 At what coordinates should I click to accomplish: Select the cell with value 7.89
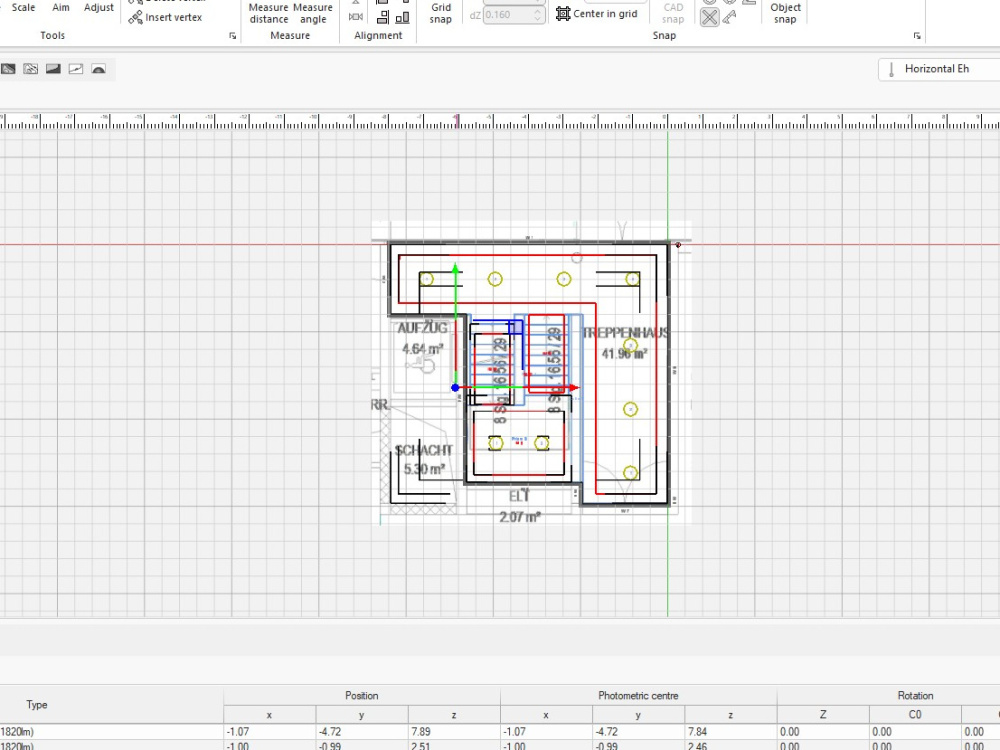point(453,732)
